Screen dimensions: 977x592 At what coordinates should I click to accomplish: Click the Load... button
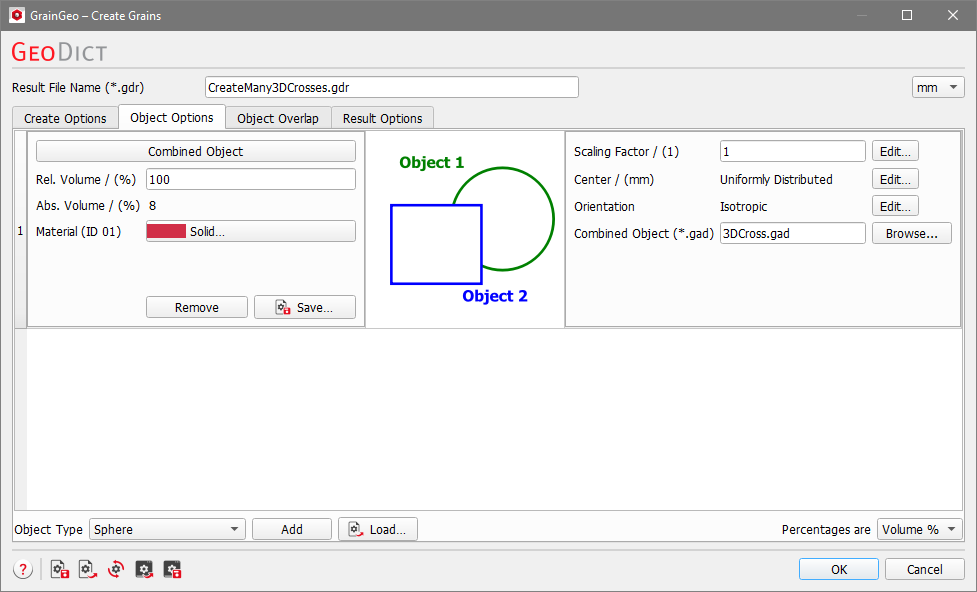point(378,529)
